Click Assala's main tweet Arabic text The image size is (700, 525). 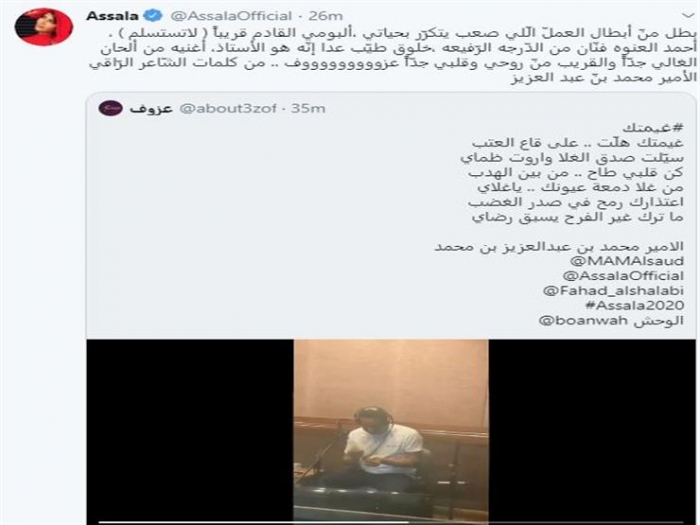[x=393, y=55]
